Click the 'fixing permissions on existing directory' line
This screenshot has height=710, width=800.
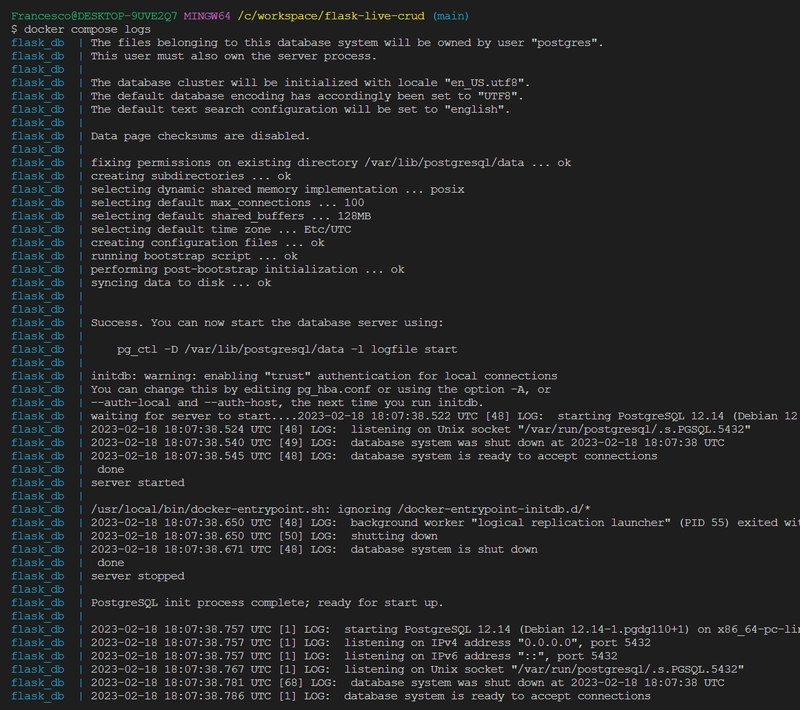click(331, 162)
